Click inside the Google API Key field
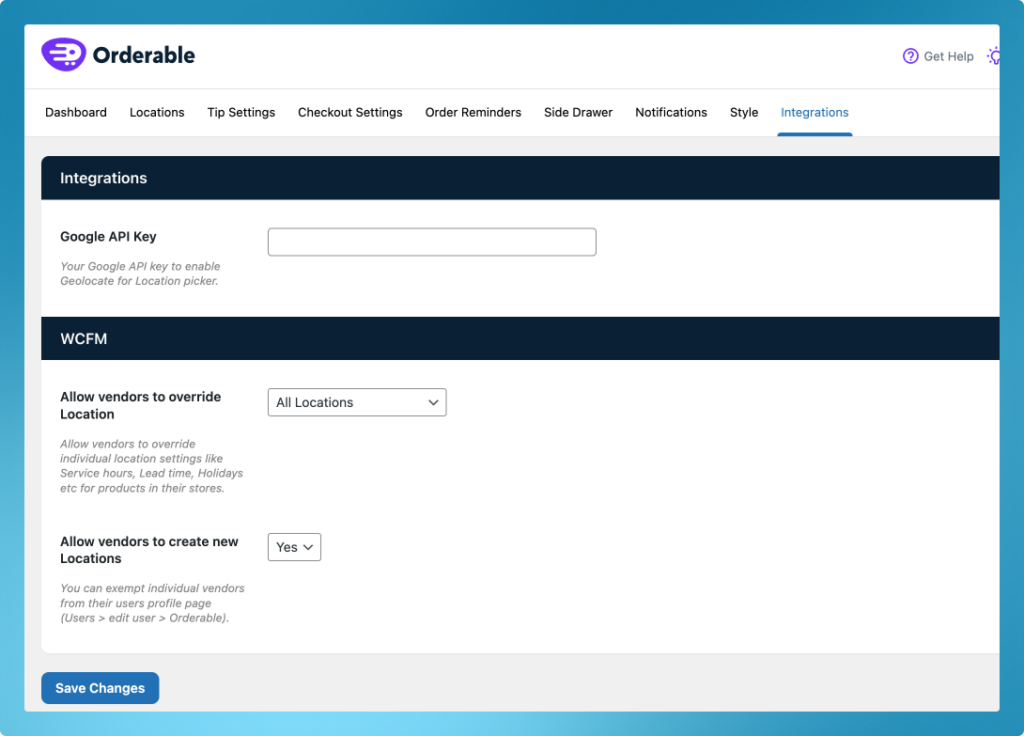 [x=431, y=241]
